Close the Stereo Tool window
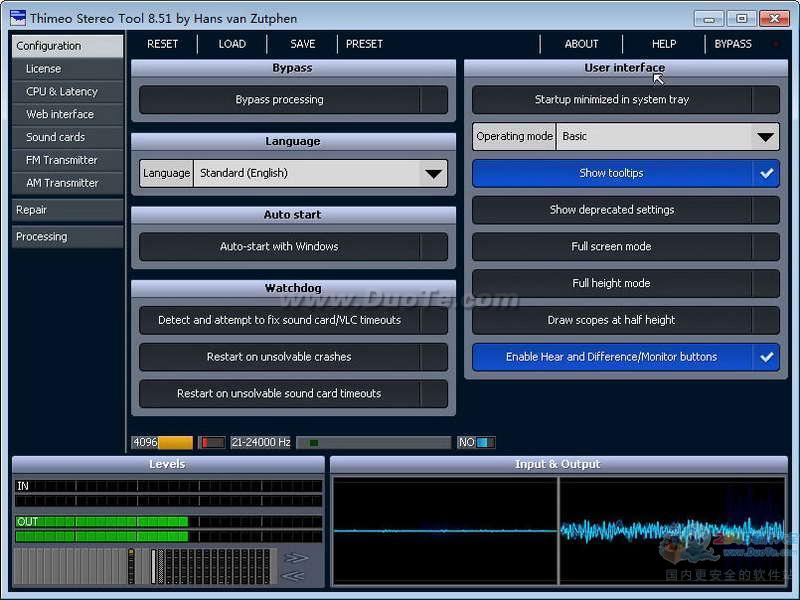 [x=774, y=19]
